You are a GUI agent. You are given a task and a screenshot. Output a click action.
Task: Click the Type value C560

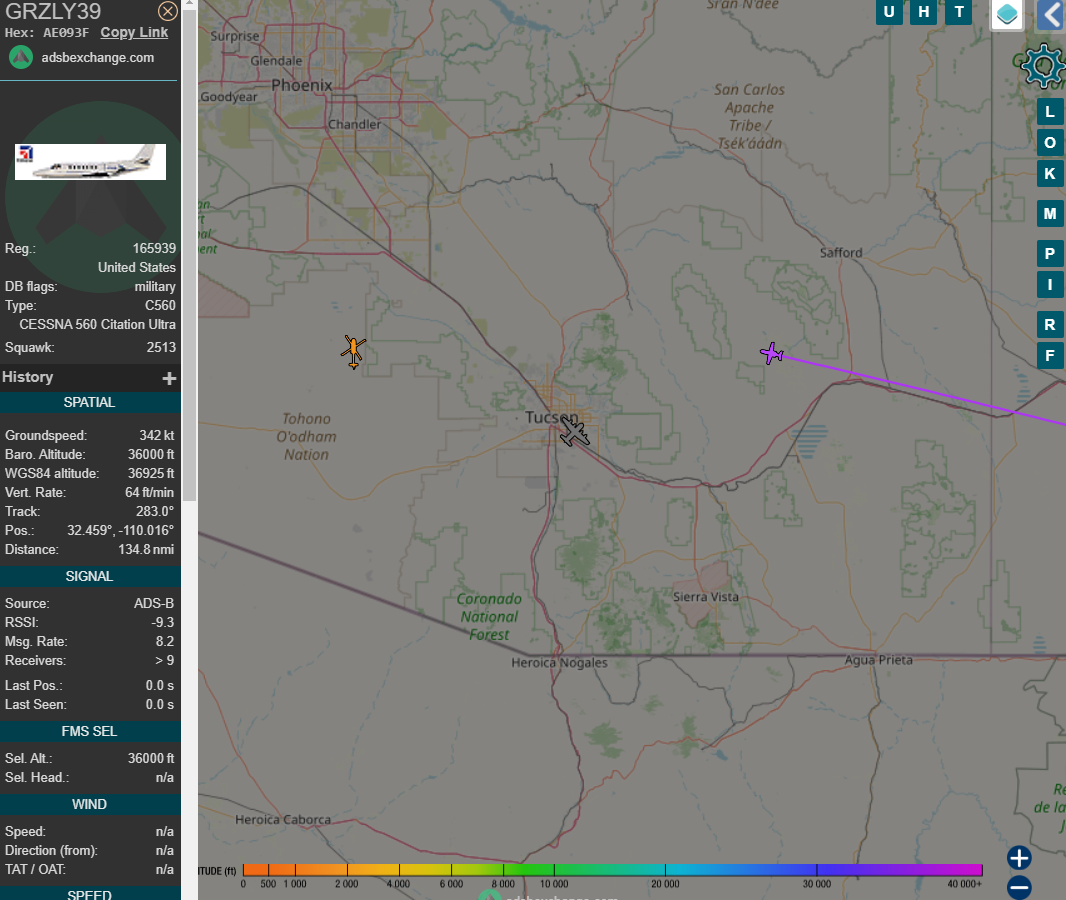(x=160, y=306)
